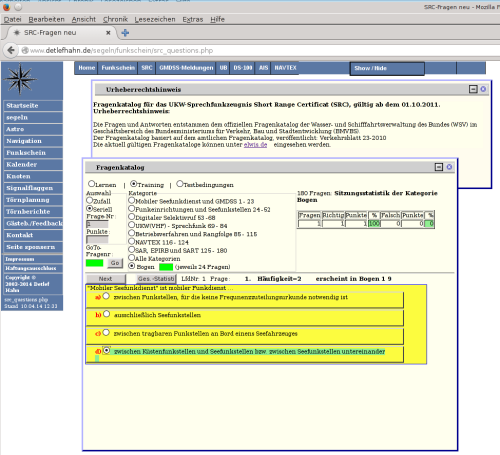This screenshot has width=500, height=455.
Task: Select category UKW(VHF) Sprechfunk 69-84
Action: tap(132, 225)
